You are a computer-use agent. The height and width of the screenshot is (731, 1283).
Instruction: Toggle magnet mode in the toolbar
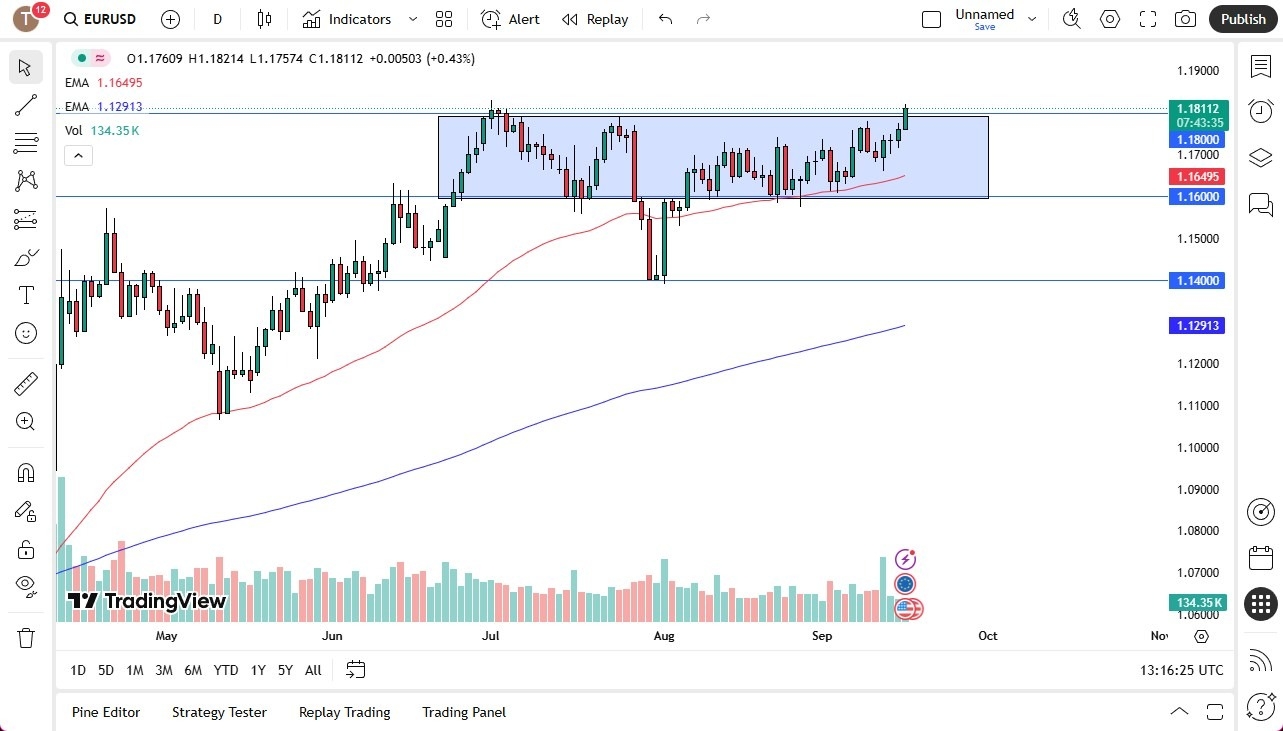[25, 472]
